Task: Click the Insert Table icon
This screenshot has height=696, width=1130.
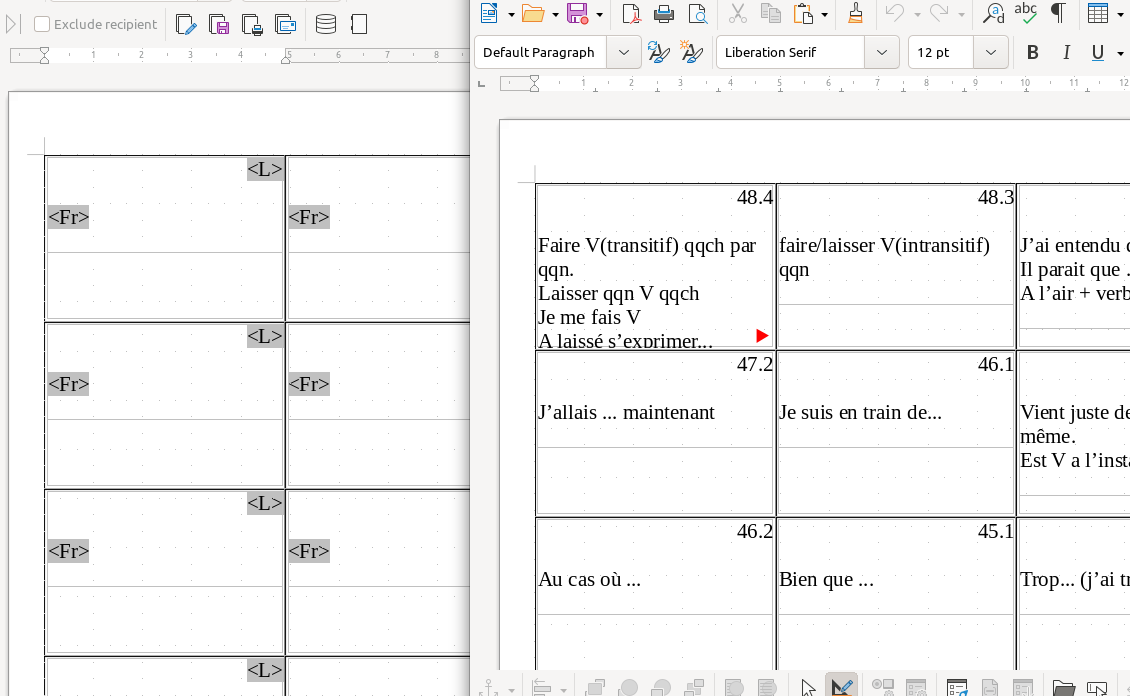Action: click(1098, 13)
